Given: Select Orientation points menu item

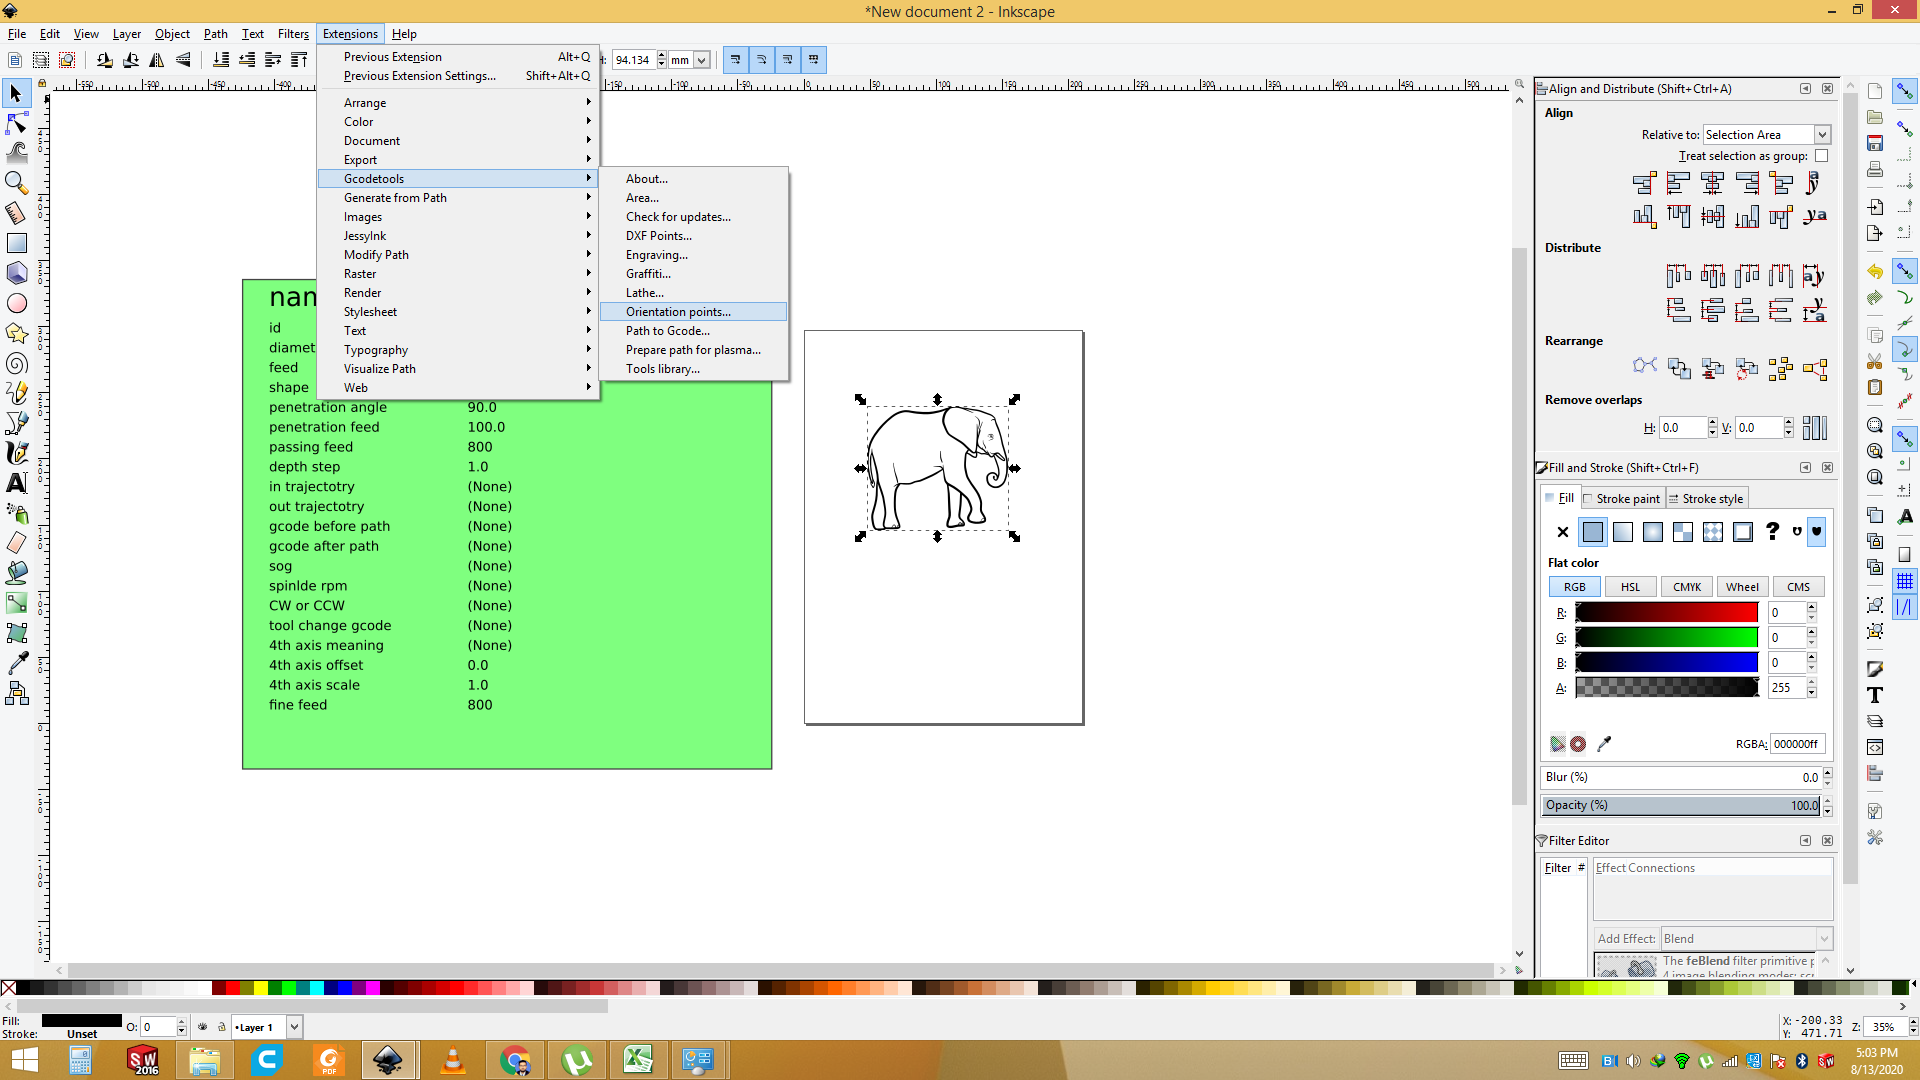Looking at the screenshot, I should coord(678,311).
